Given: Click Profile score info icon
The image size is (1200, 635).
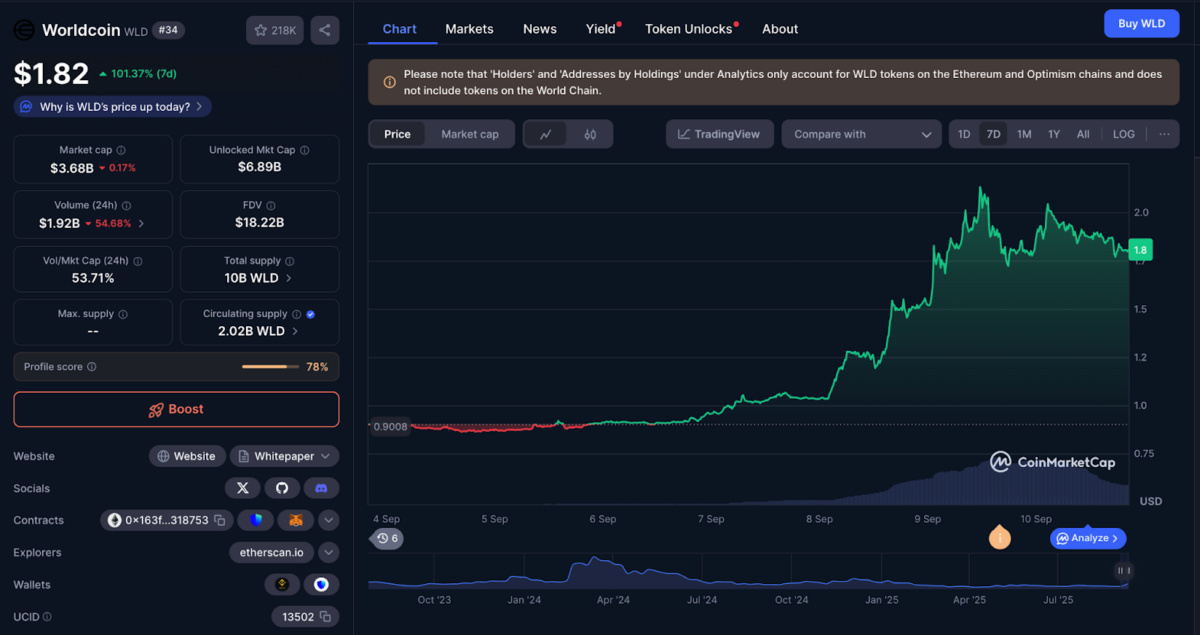Looking at the screenshot, I should tap(92, 367).
